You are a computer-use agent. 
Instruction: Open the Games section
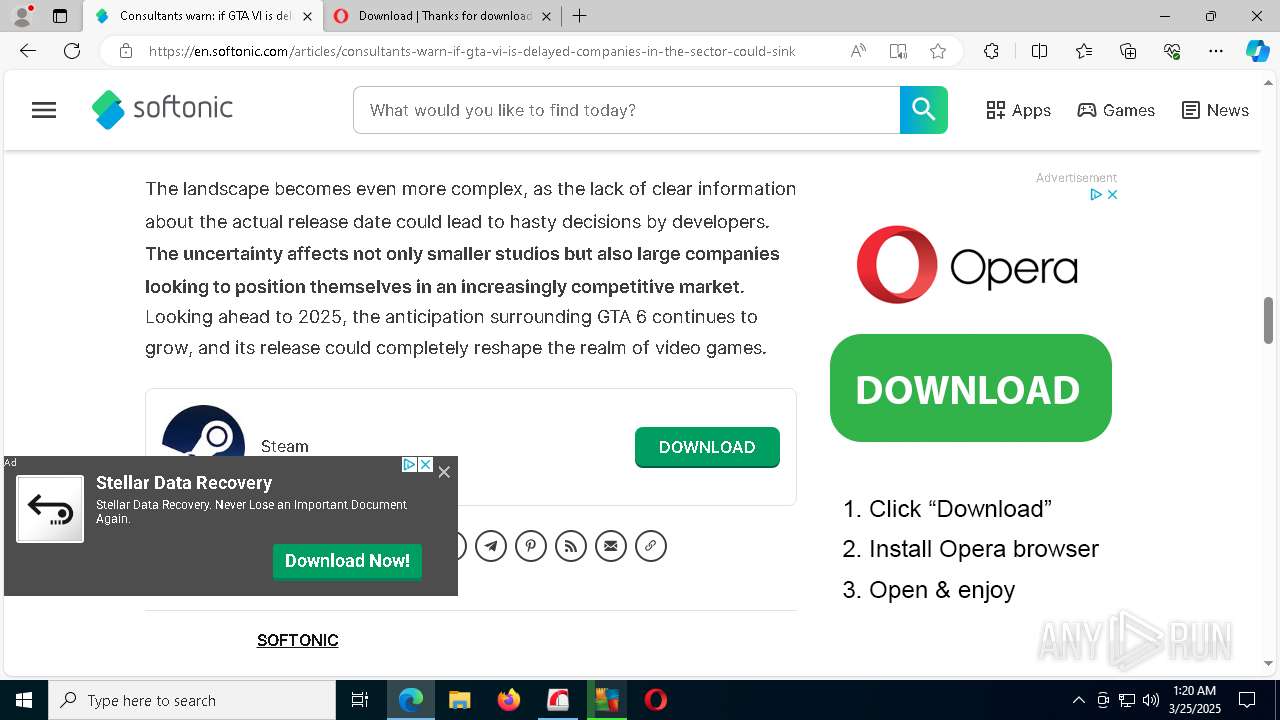click(1116, 110)
